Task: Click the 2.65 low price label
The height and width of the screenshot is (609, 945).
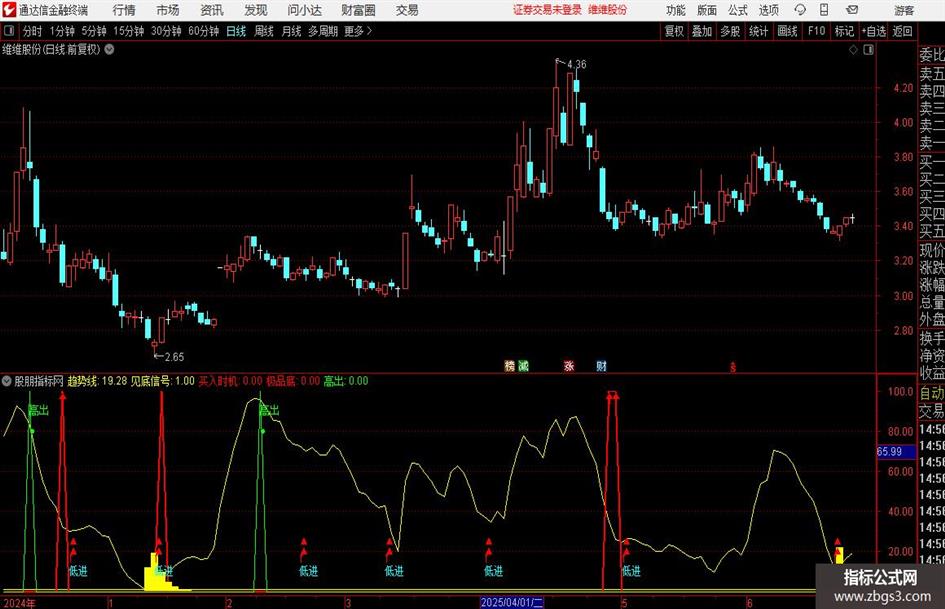Action: pos(174,357)
